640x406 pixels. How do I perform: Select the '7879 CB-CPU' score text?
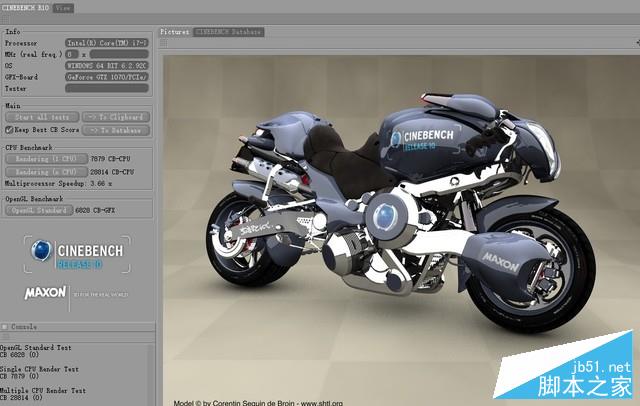tap(110, 159)
